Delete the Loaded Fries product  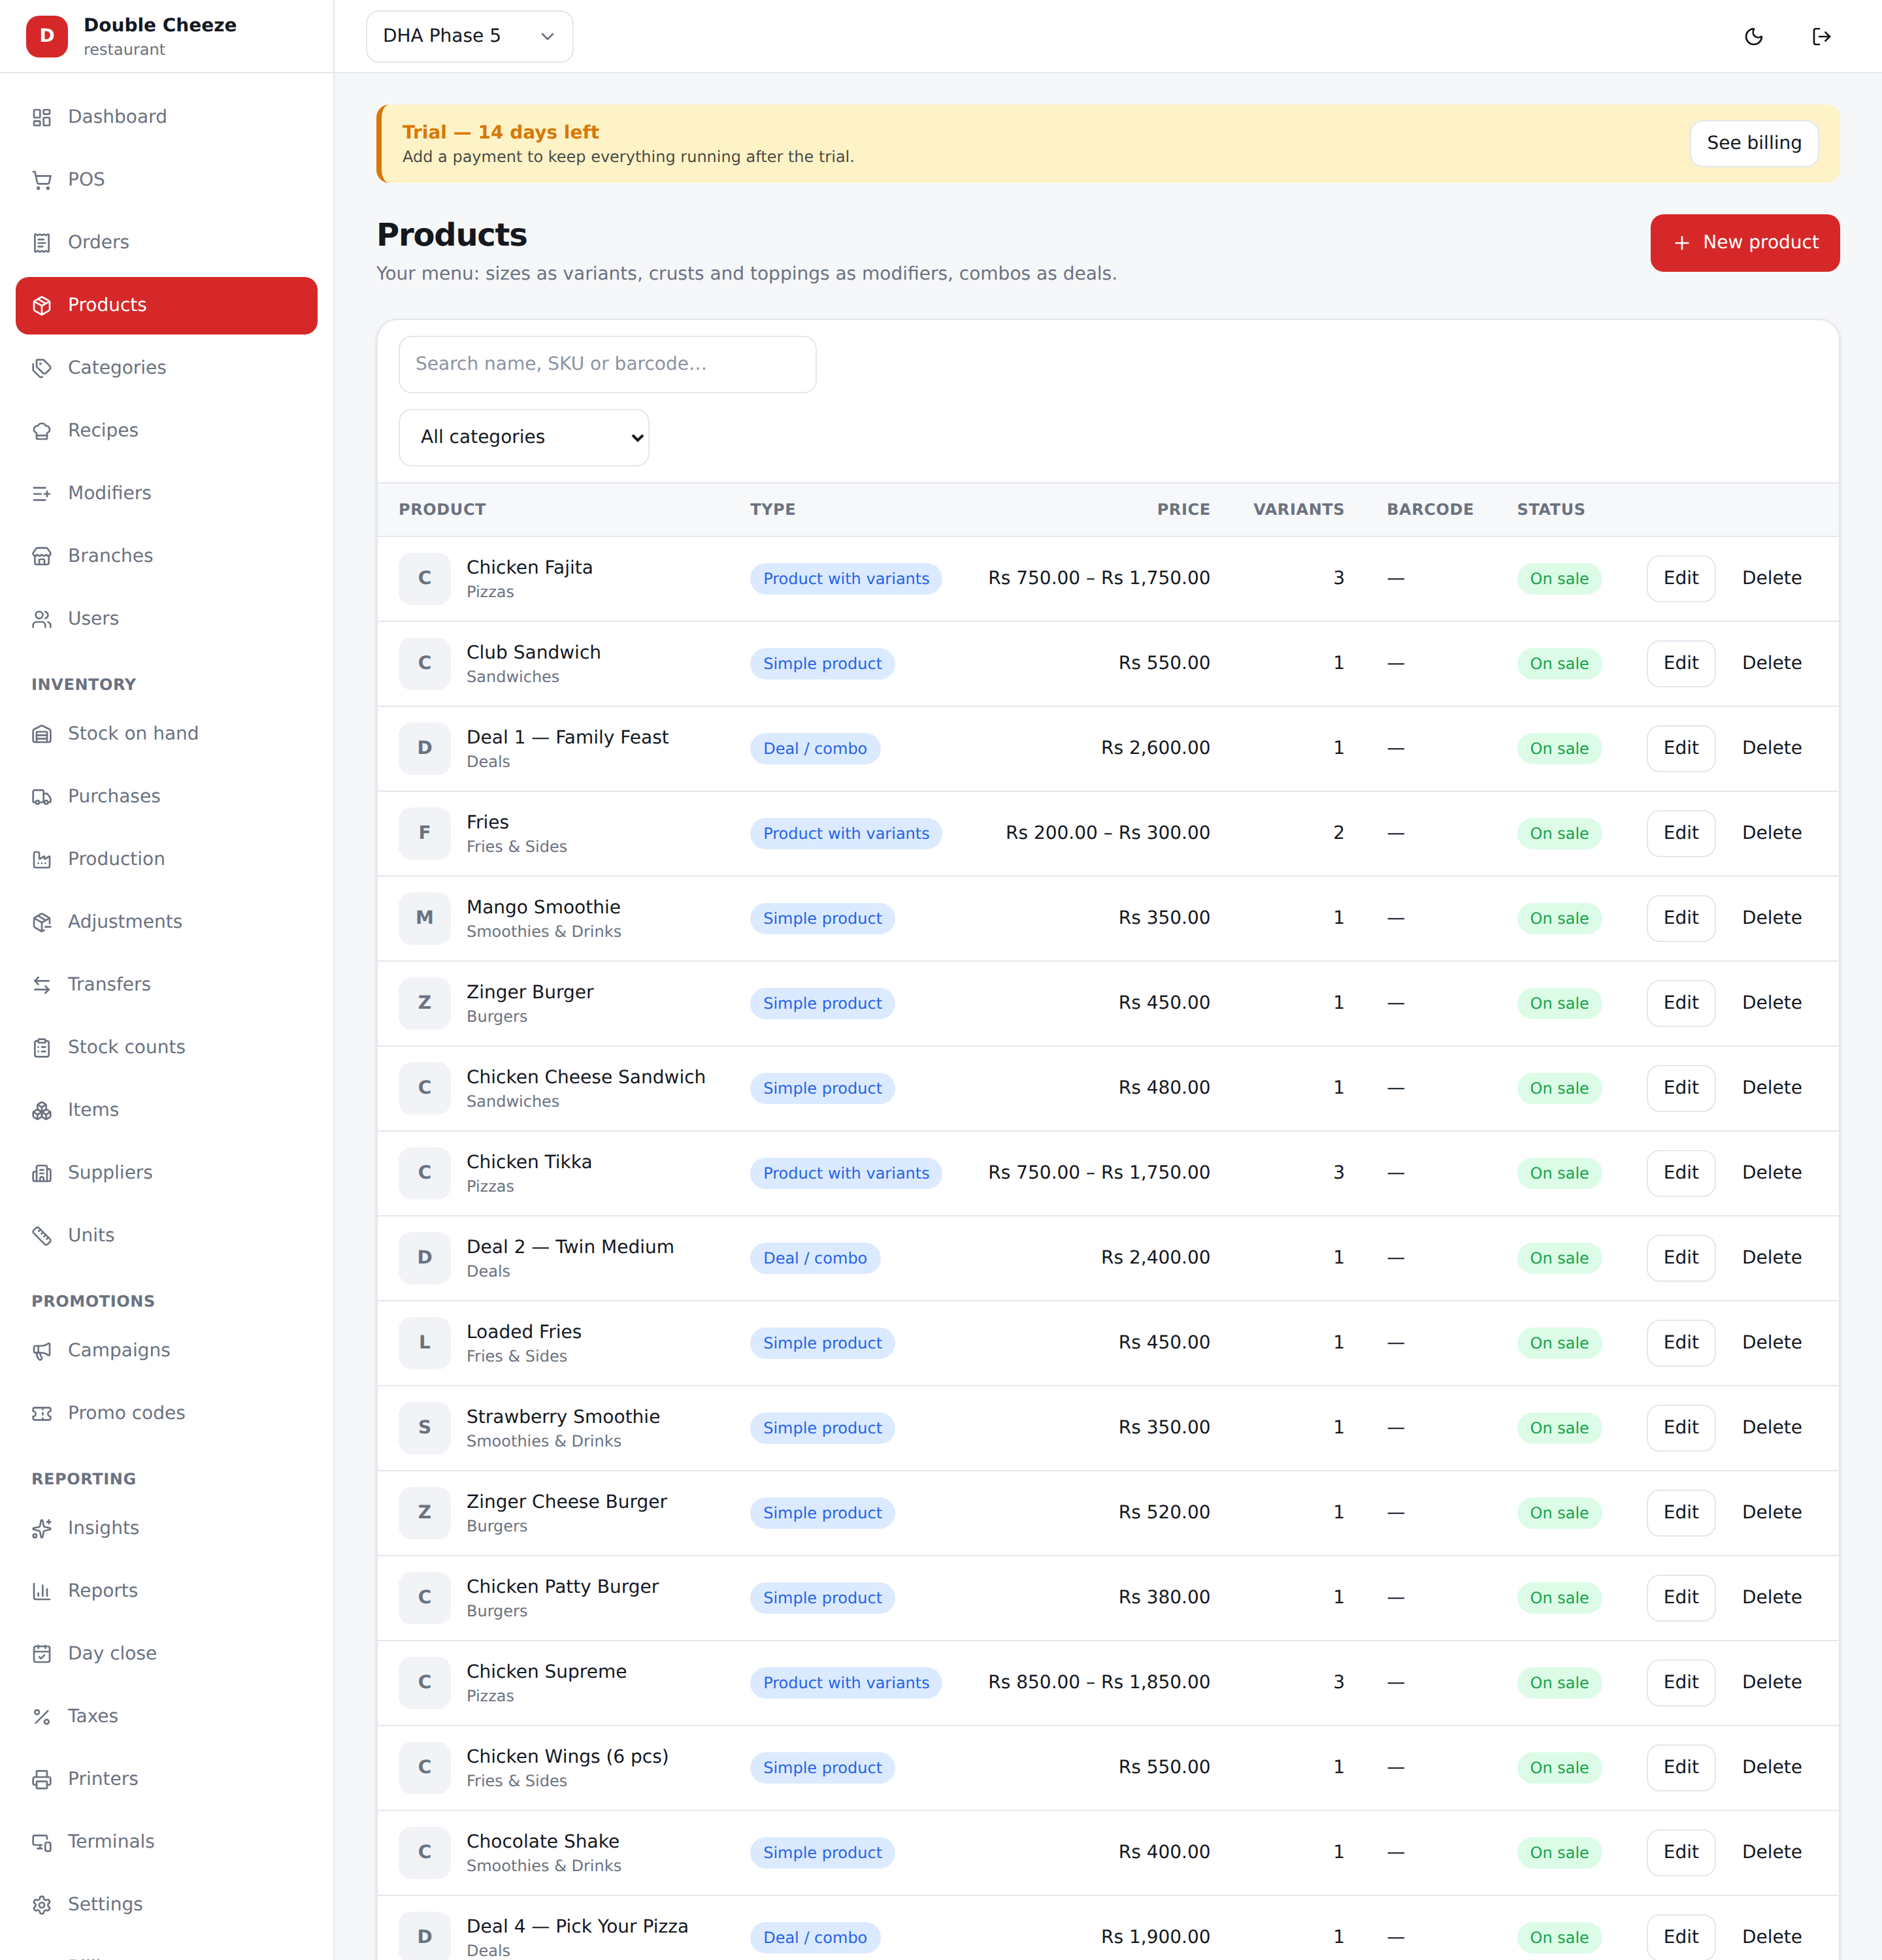tap(1771, 1343)
